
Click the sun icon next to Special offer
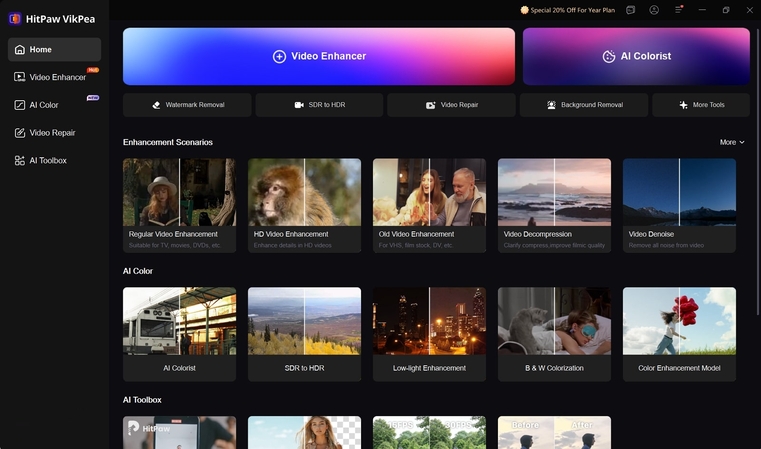tap(524, 10)
